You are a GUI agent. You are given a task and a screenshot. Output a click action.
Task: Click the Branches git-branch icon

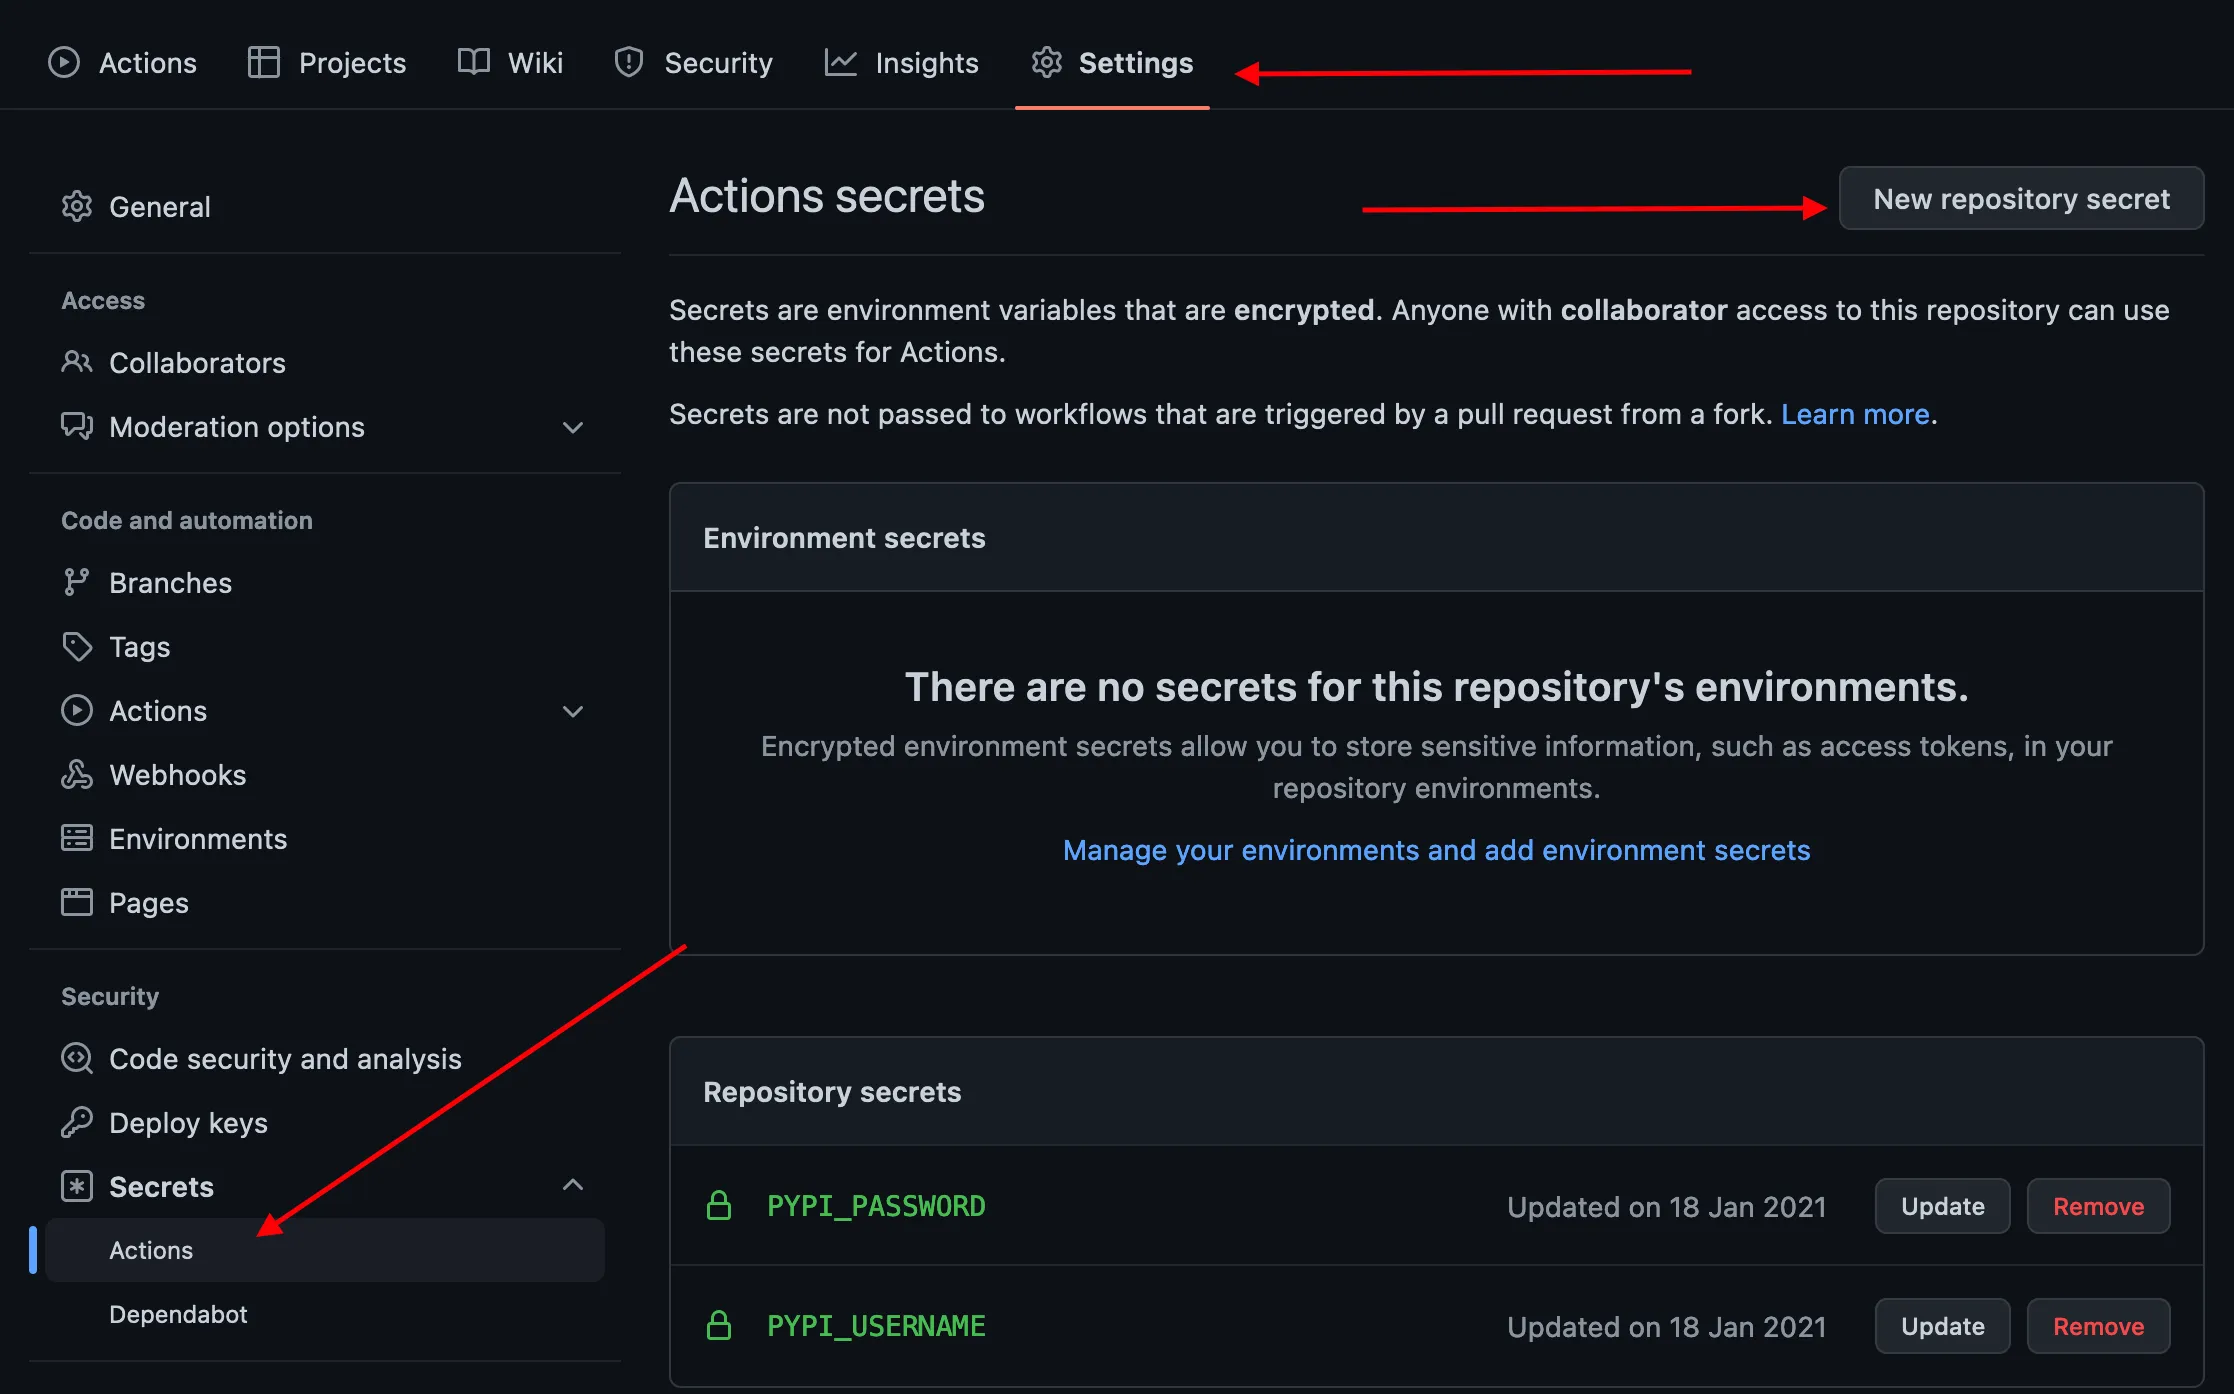77,582
